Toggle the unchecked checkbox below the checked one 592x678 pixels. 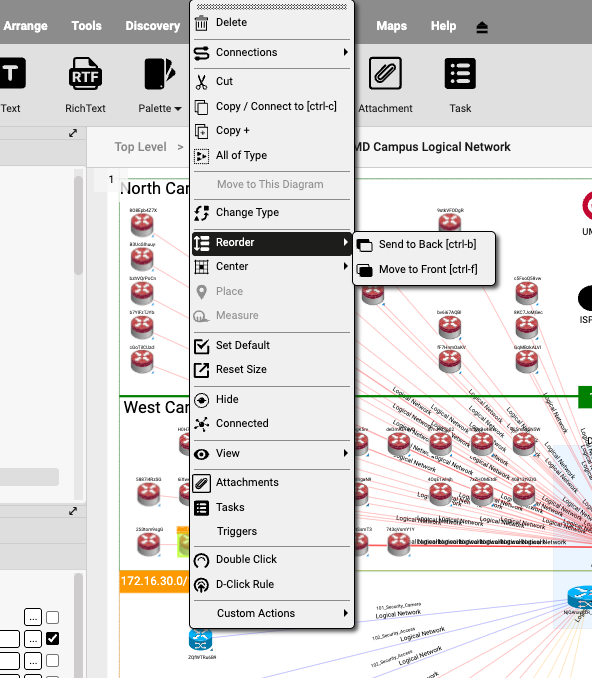point(52,661)
